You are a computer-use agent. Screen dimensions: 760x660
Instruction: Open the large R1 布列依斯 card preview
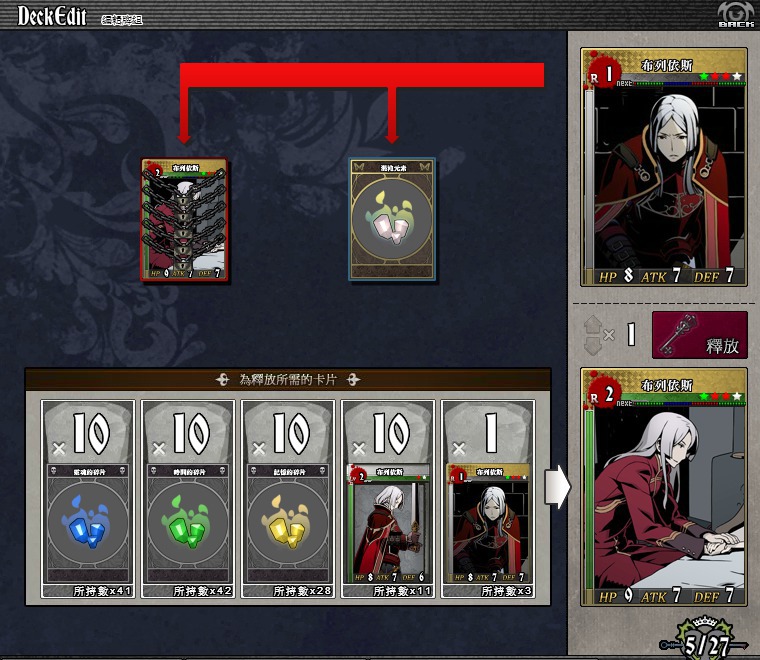[664, 167]
